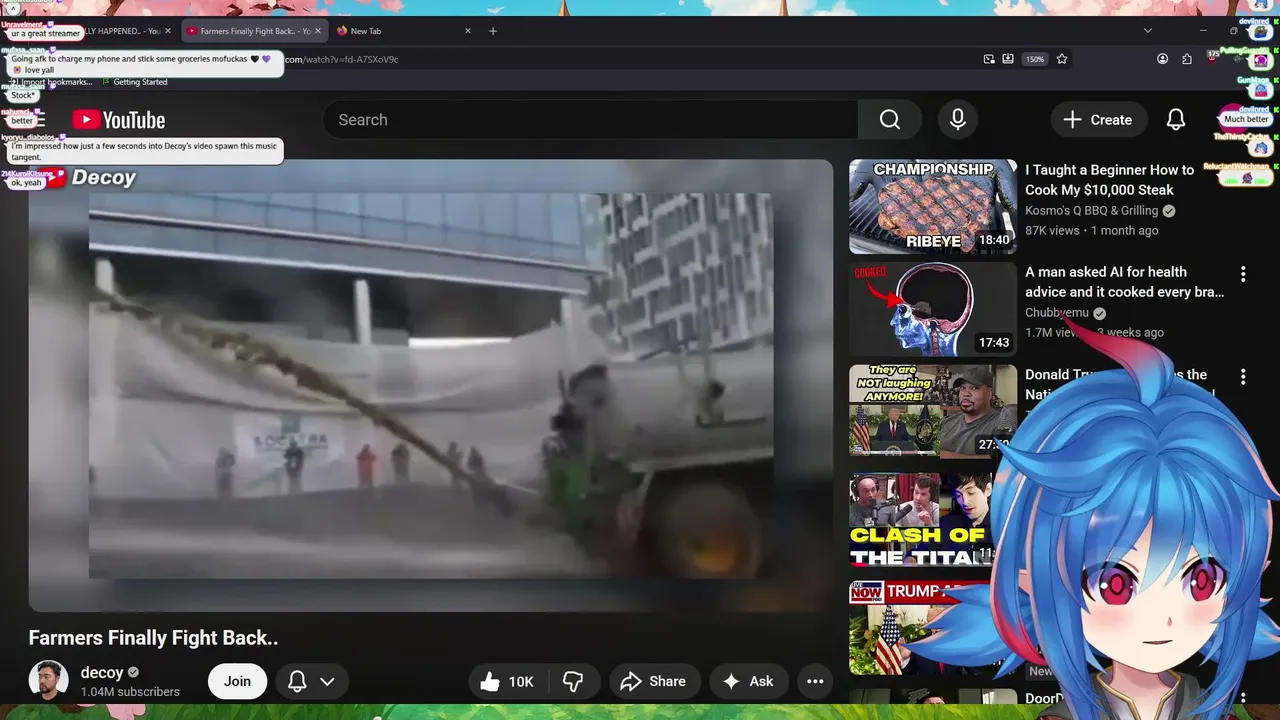Start voice search with microphone icon

958,120
